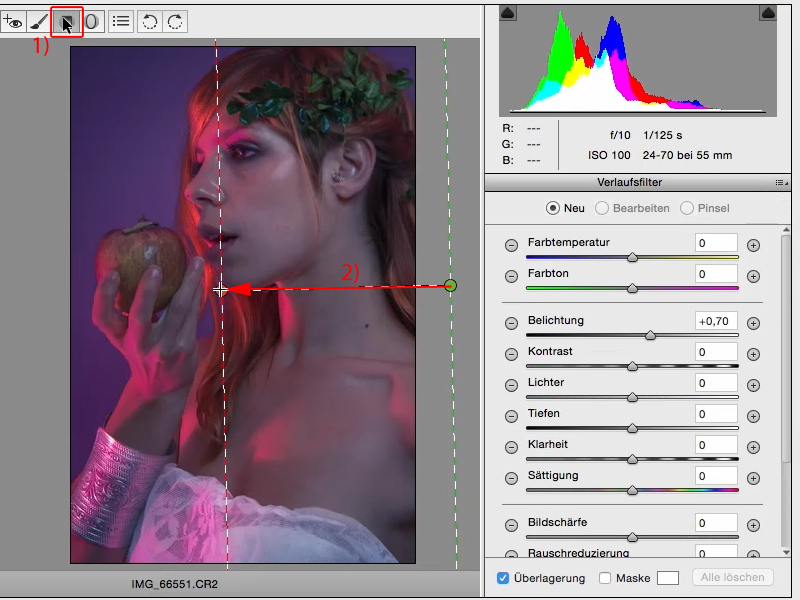Click the Lichter slider handle
Viewport: 800px width, 600px height.
[632, 397]
